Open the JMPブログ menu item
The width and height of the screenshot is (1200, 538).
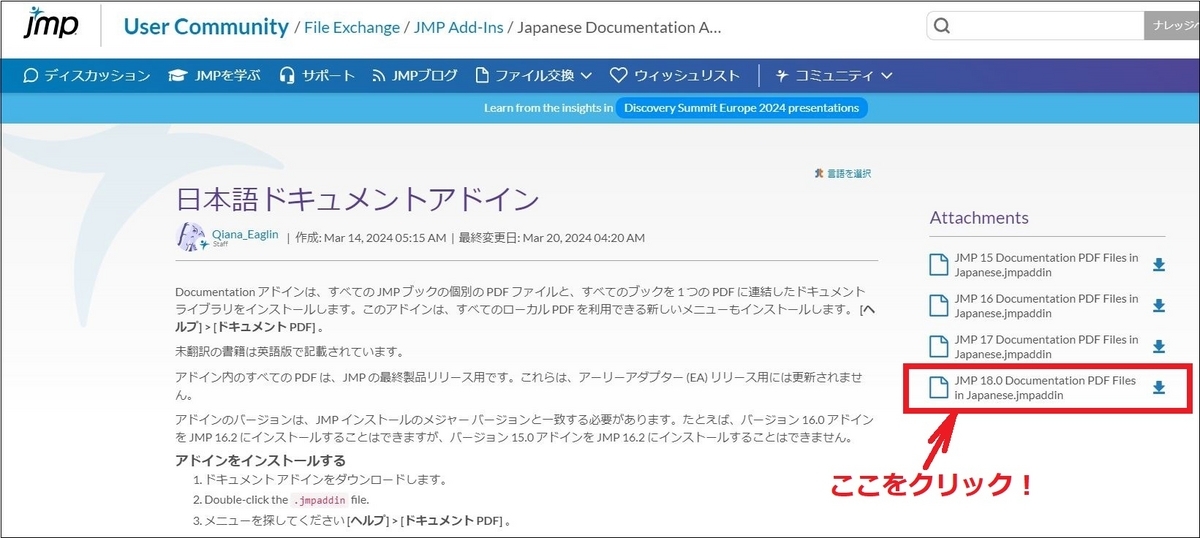pyautogui.click(x=424, y=75)
